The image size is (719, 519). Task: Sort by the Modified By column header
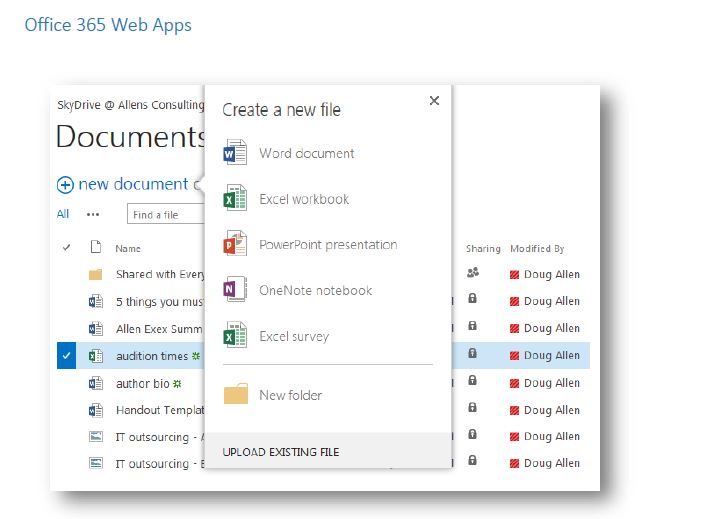pos(537,248)
